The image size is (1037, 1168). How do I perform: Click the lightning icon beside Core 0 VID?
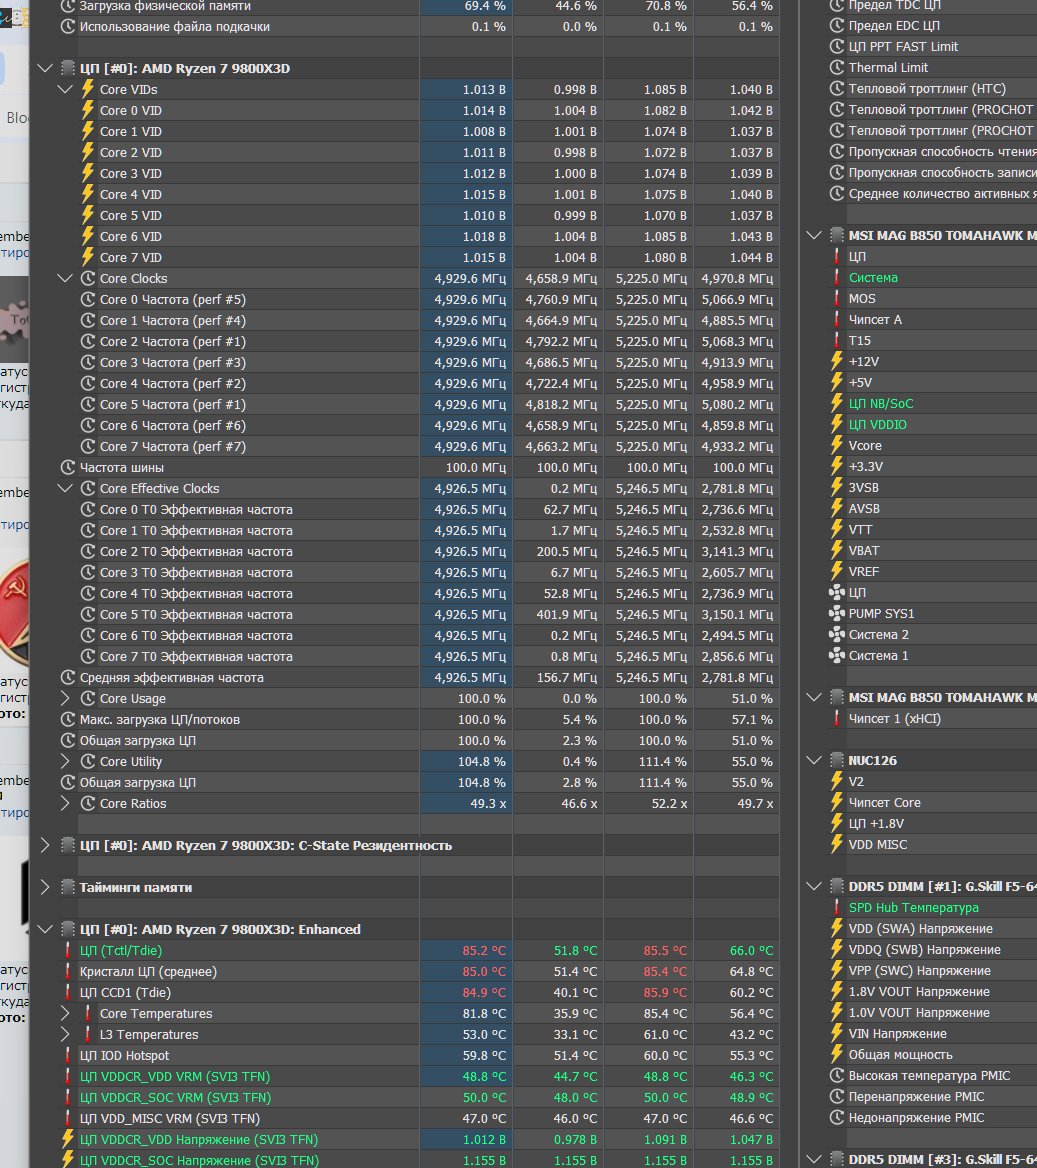coord(88,110)
